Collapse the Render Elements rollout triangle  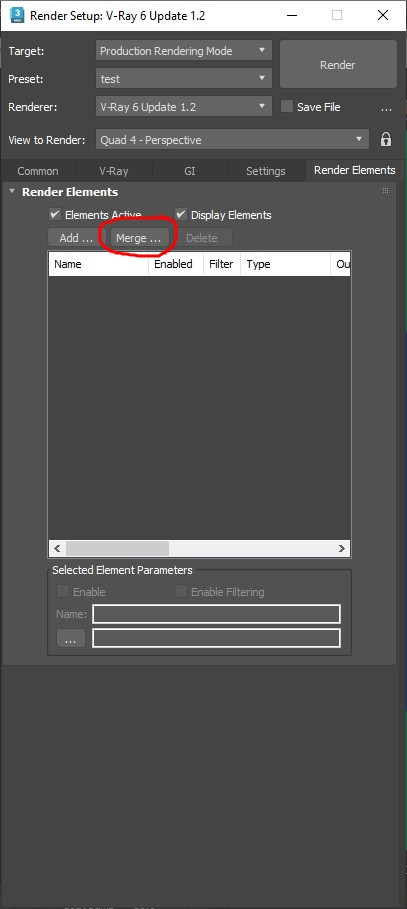click(12, 191)
